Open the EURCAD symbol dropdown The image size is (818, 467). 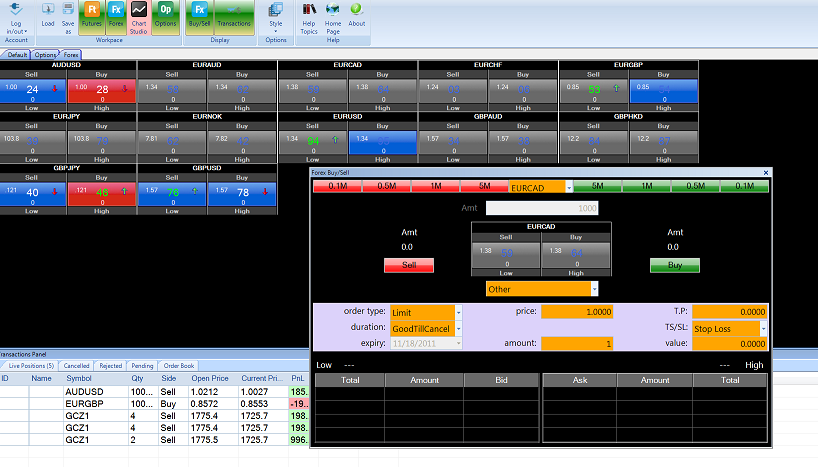click(x=569, y=187)
